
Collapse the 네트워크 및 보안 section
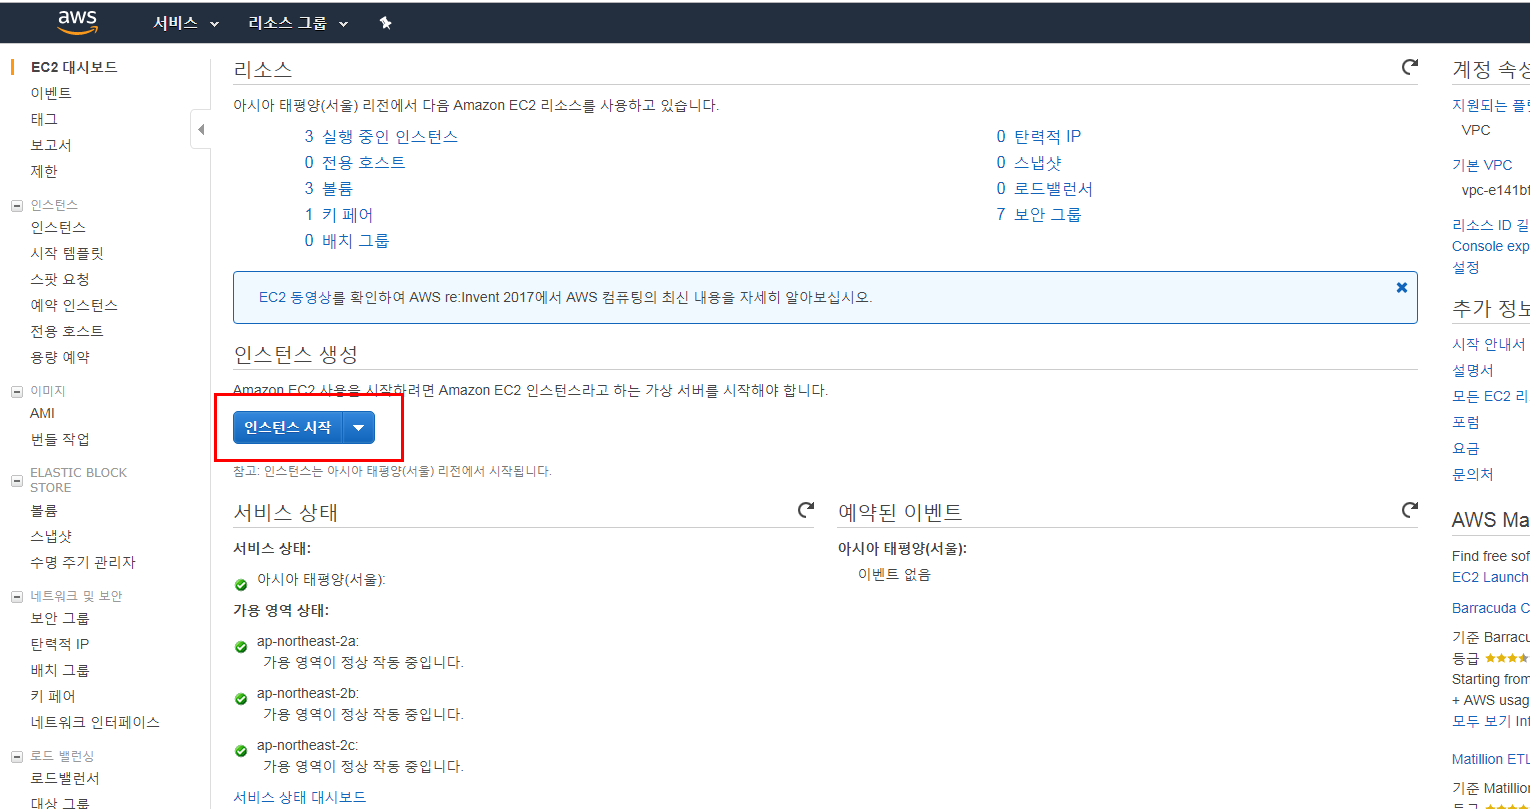(x=17, y=597)
